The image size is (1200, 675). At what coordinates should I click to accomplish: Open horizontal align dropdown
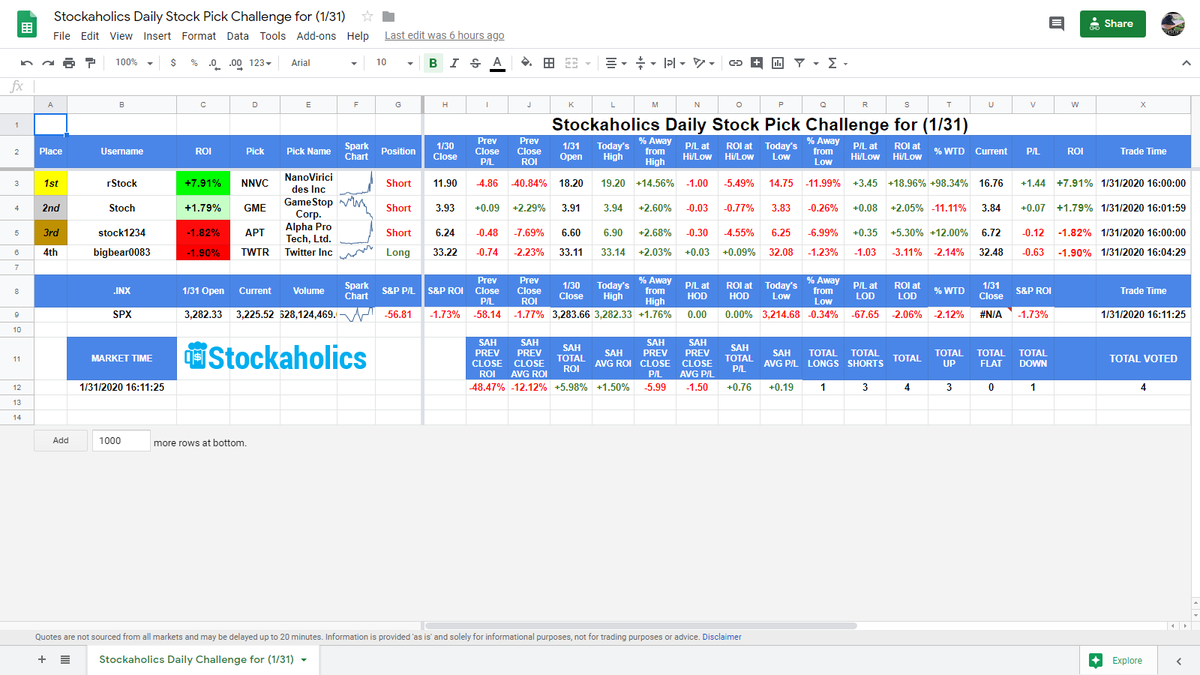tap(616, 63)
